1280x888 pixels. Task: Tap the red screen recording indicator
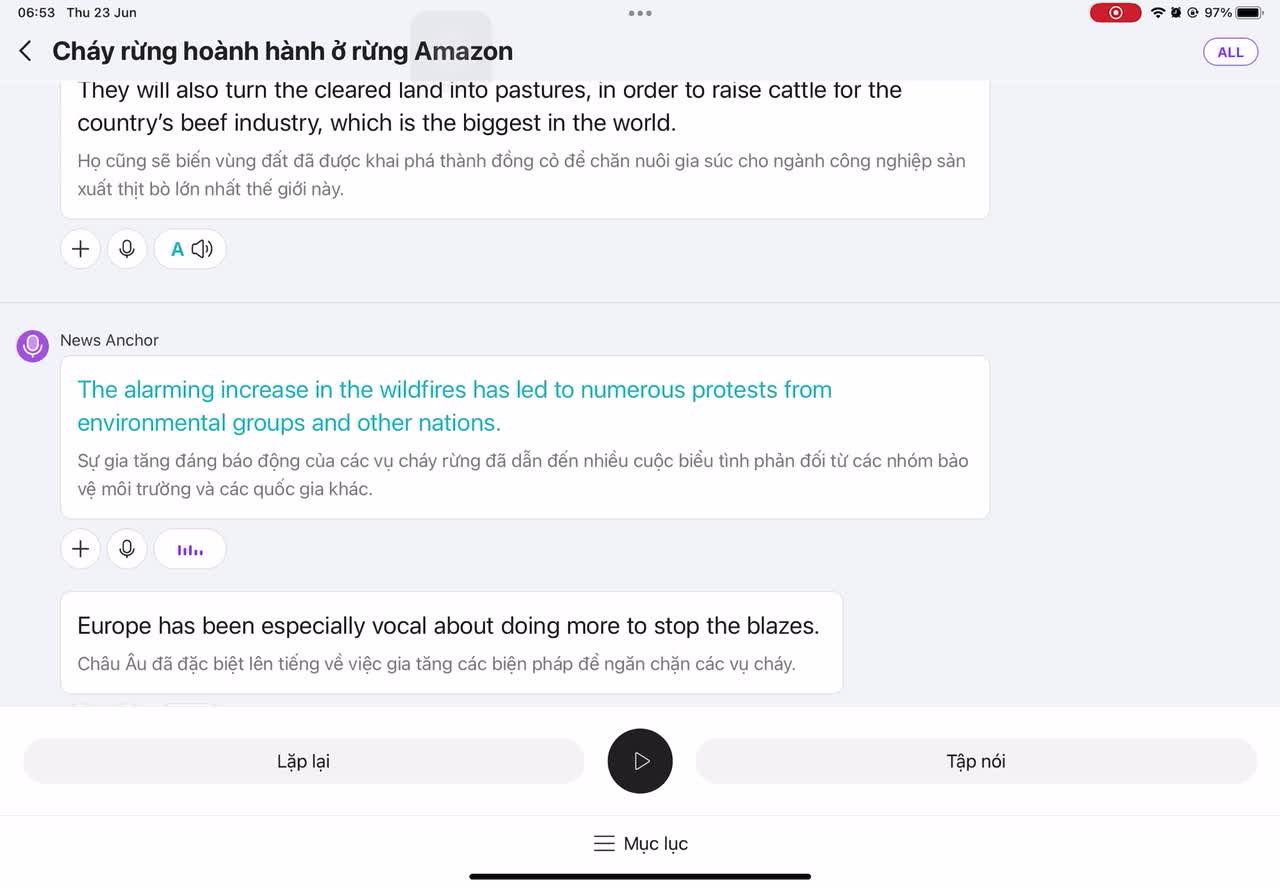(1115, 13)
